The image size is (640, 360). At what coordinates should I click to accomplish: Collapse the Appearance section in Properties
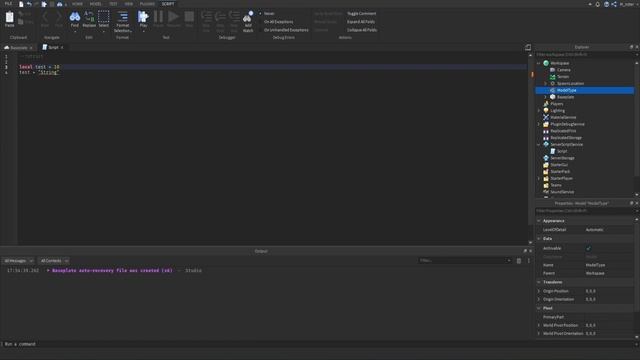[539, 221]
